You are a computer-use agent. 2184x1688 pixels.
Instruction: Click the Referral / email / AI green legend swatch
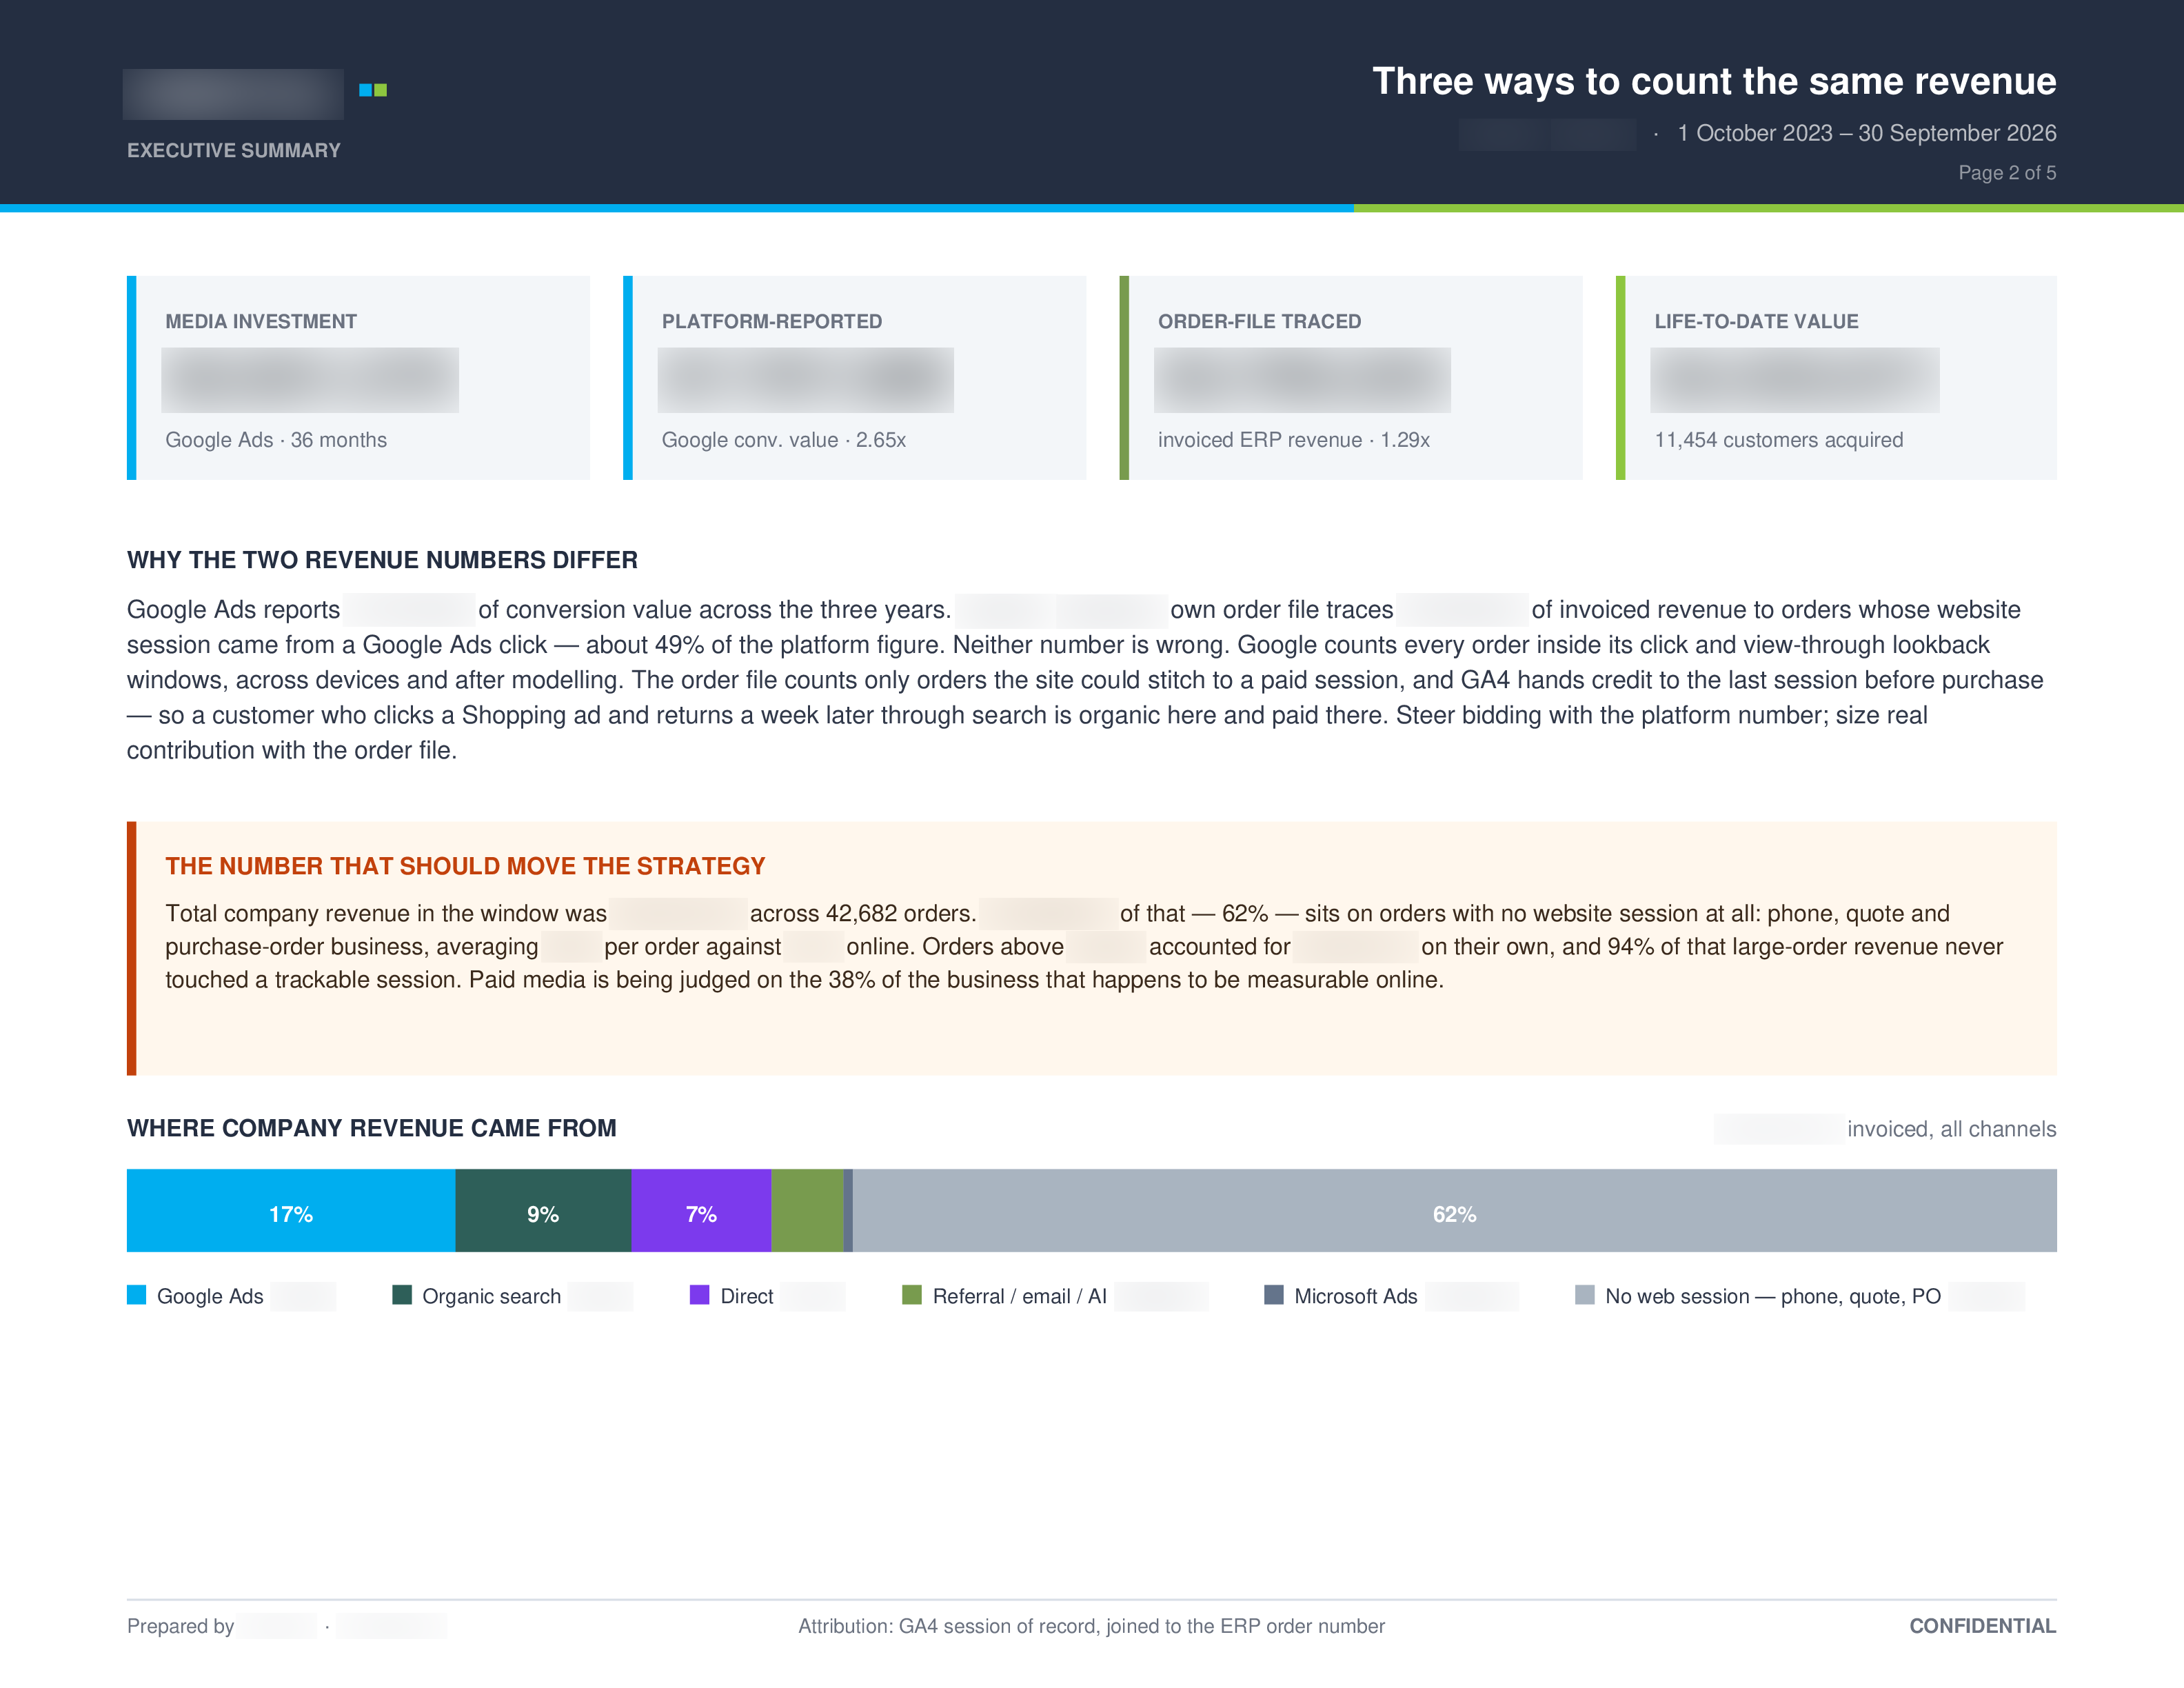click(912, 1295)
